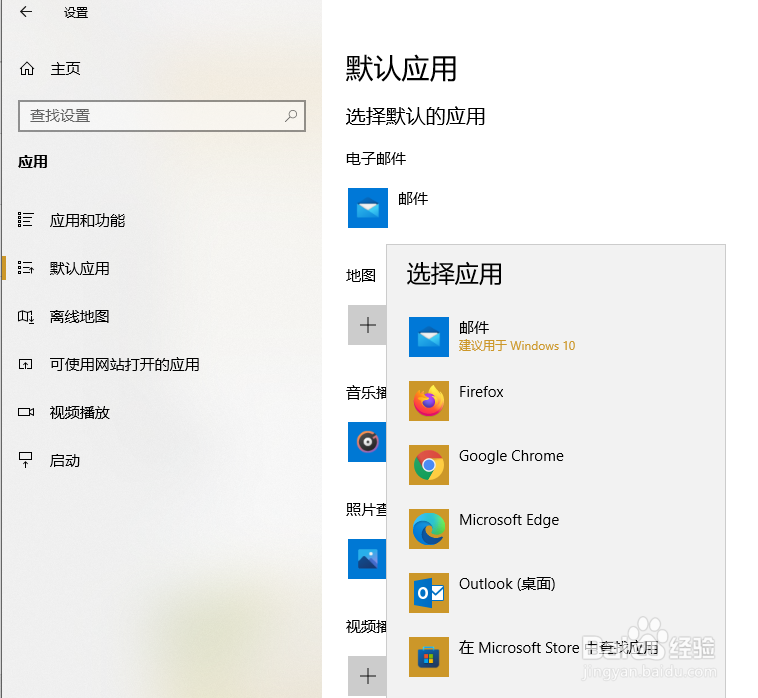The image size is (758, 698).
Task: Select Microsoft Edge text entry
Action: (509, 520)
